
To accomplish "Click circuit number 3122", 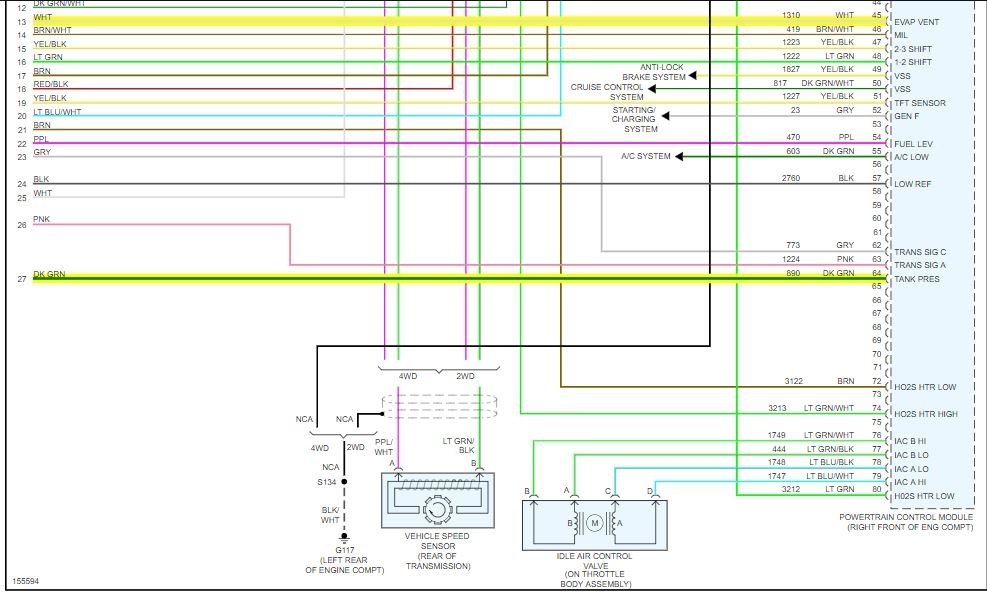I will tap(794, 381).
